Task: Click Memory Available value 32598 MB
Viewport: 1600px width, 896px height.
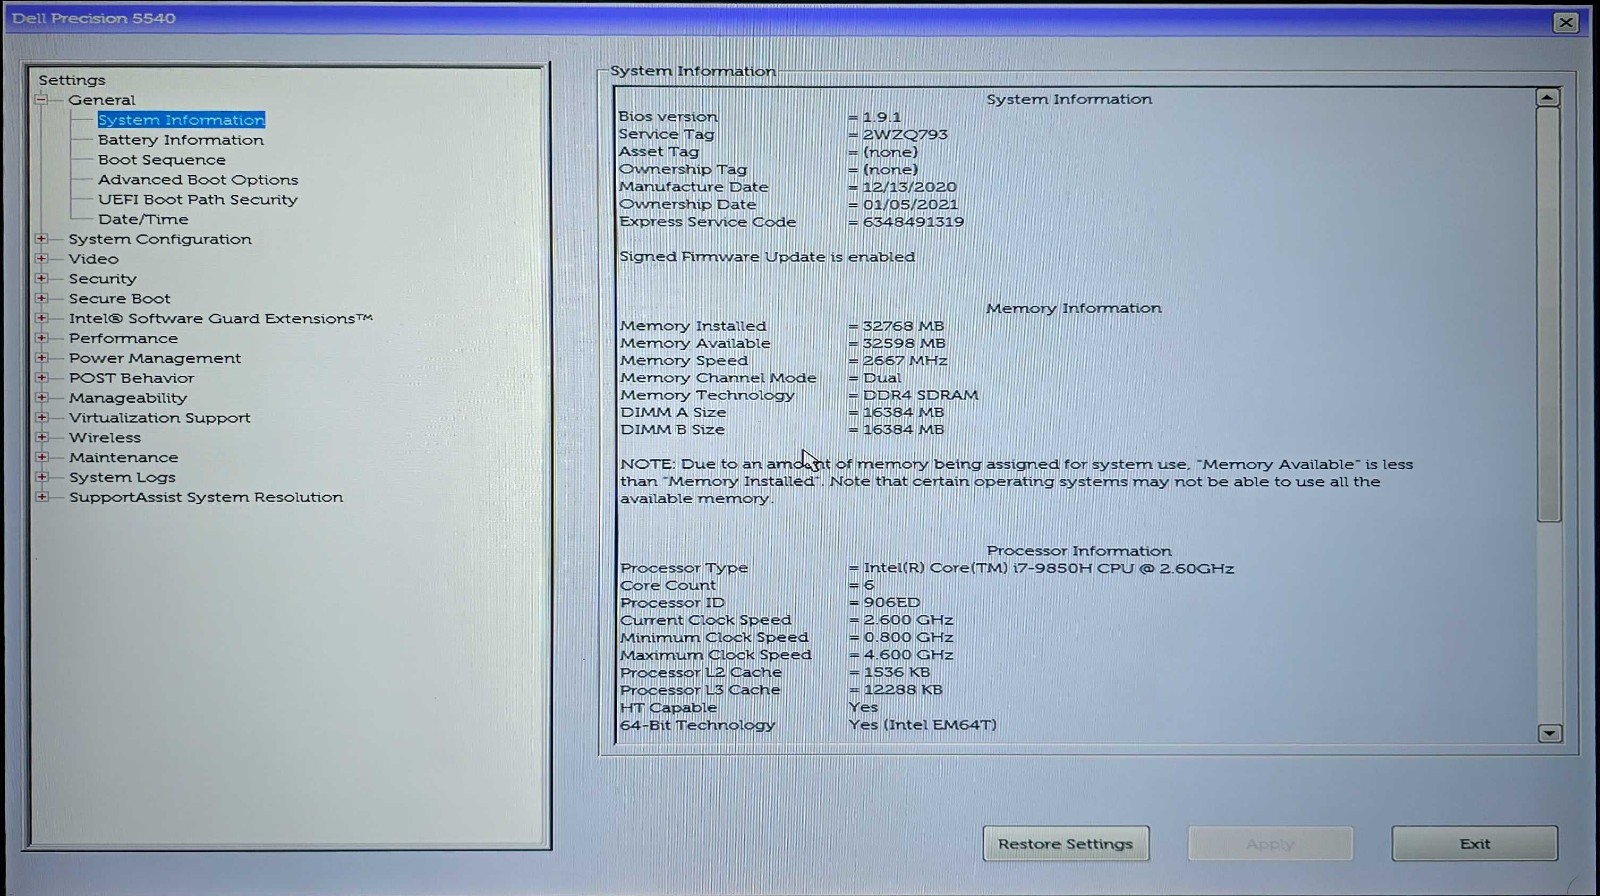Action: 903,343
